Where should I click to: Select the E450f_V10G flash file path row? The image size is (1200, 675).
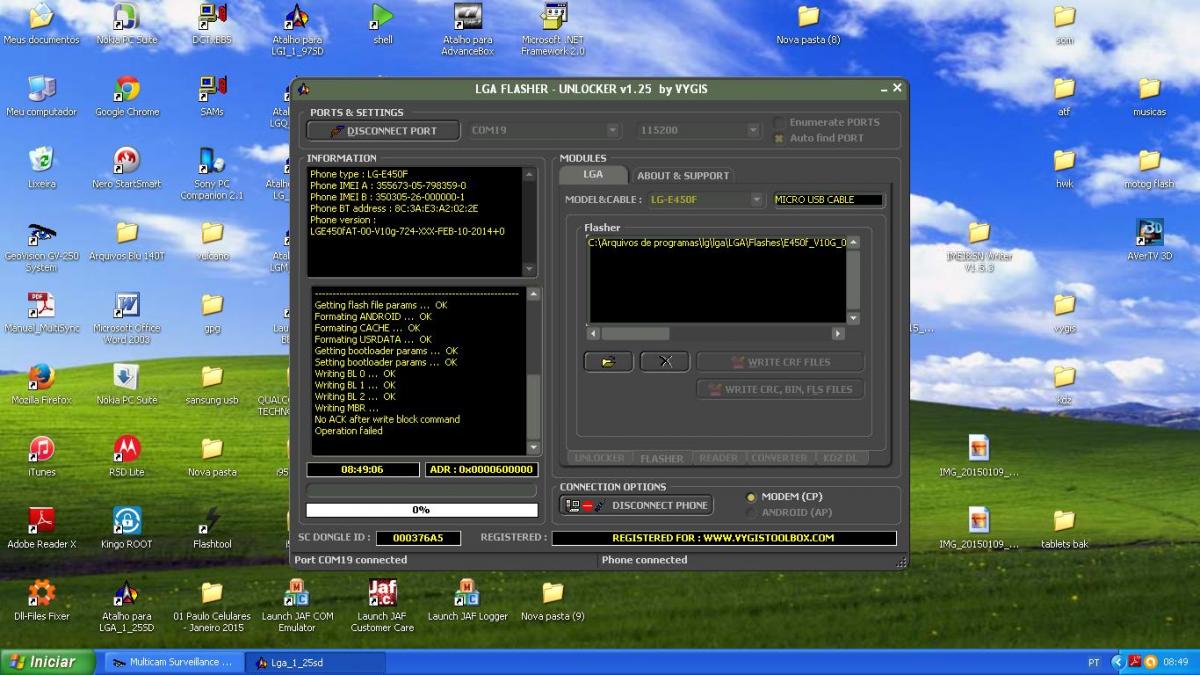pyautogui.click(x=717, y=242)
